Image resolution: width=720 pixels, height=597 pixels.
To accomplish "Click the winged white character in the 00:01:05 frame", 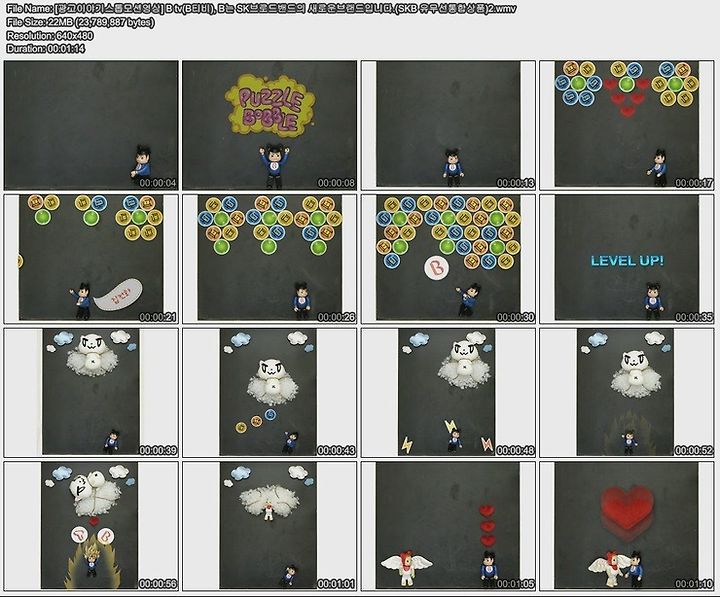I will (406, 567).
